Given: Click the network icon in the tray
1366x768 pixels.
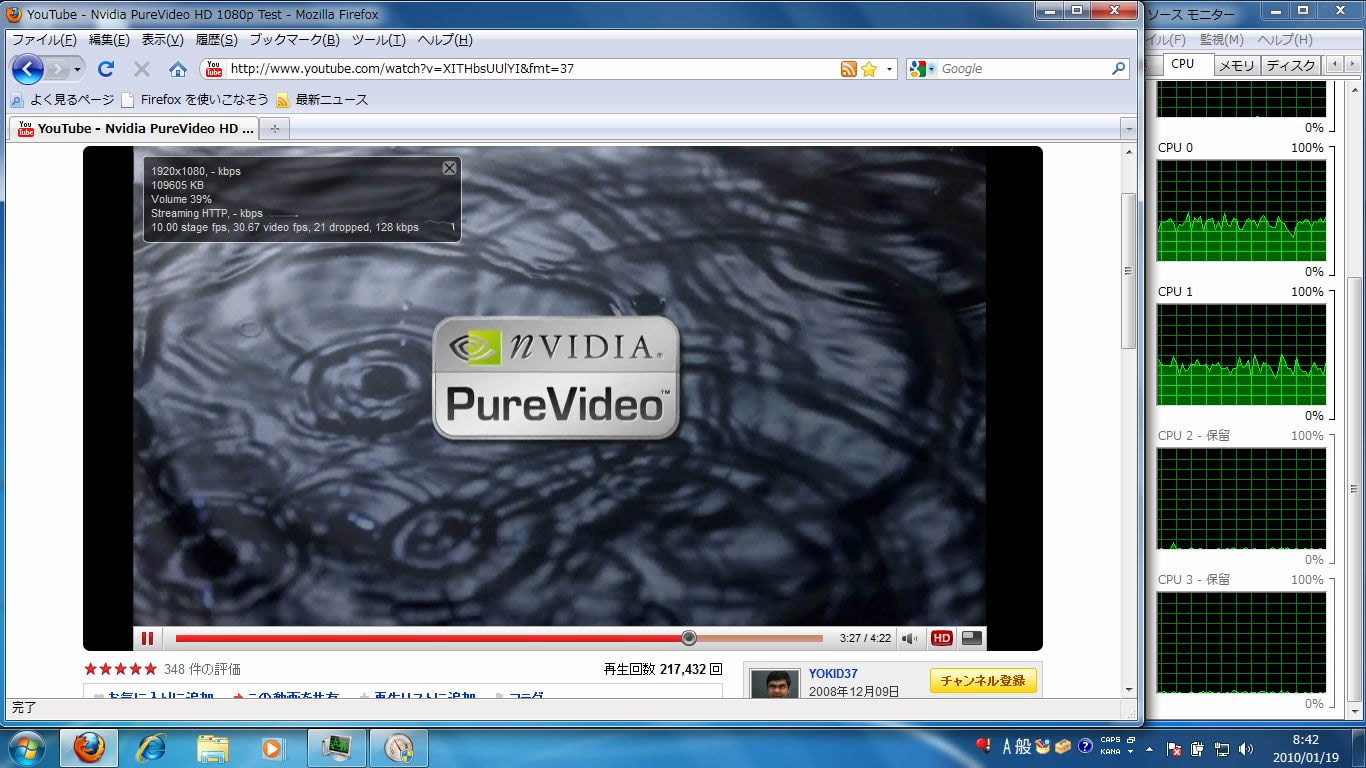Looking at the screenshot, I should pyautogui.click(x=1222, y=748).
